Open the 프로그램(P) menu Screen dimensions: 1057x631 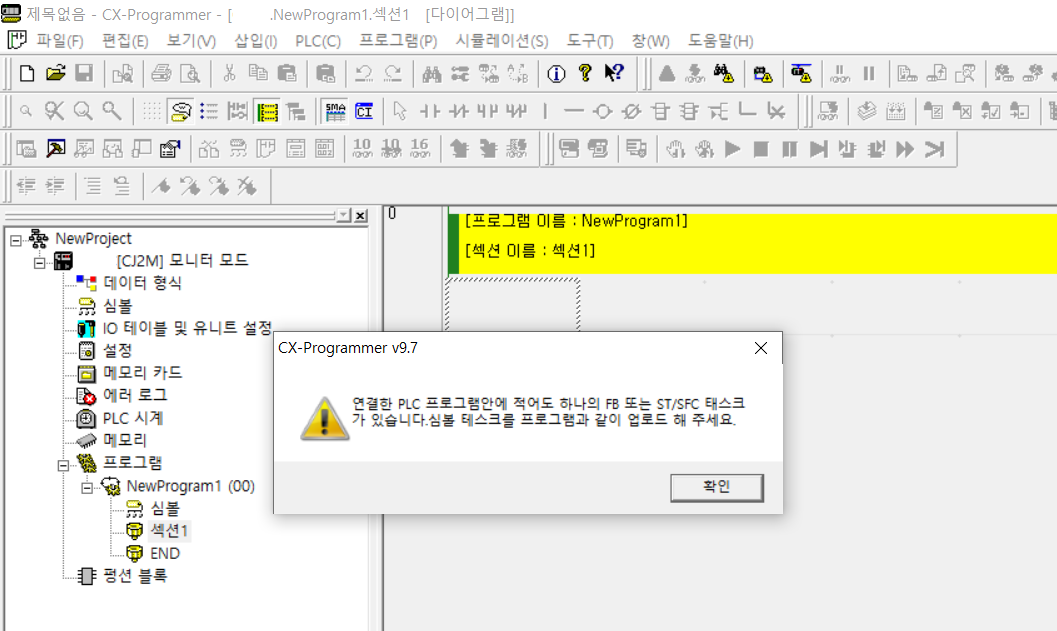398,41
